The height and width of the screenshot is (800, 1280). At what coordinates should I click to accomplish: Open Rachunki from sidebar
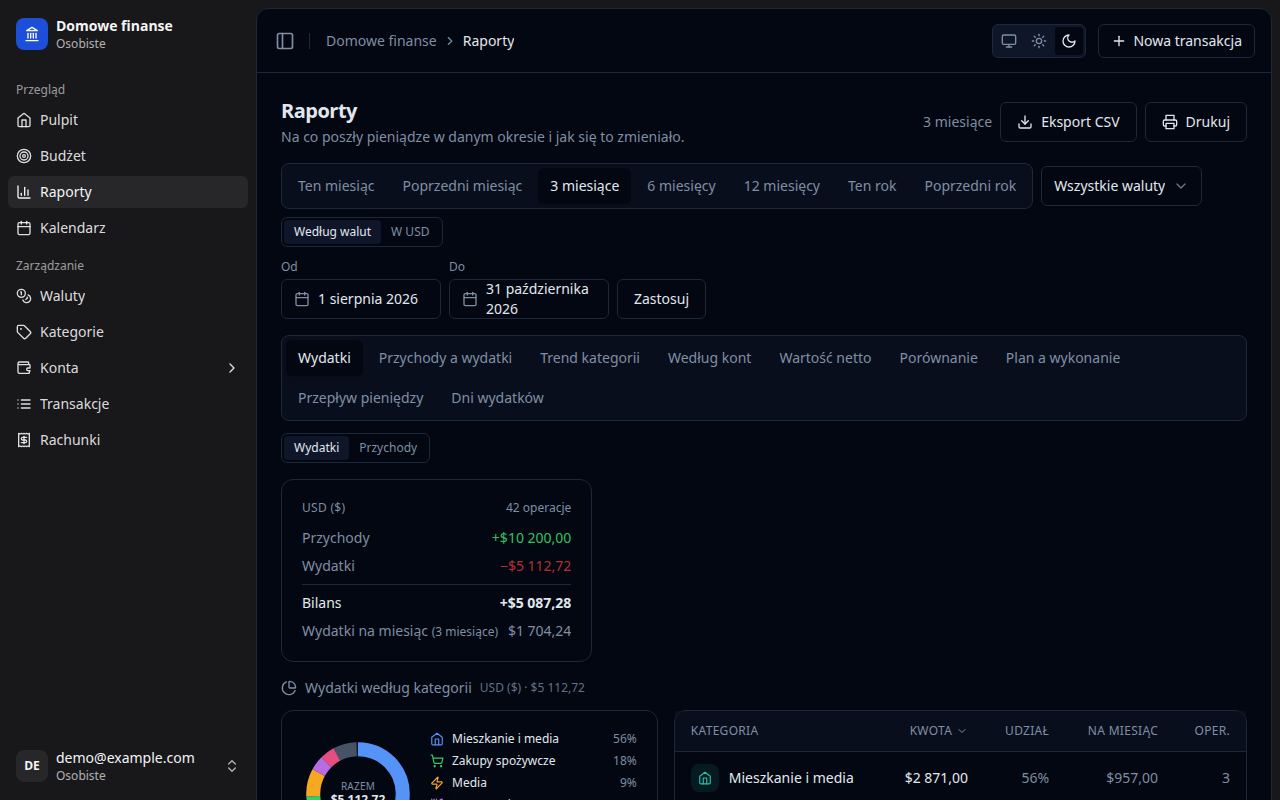tap(128, 440)
